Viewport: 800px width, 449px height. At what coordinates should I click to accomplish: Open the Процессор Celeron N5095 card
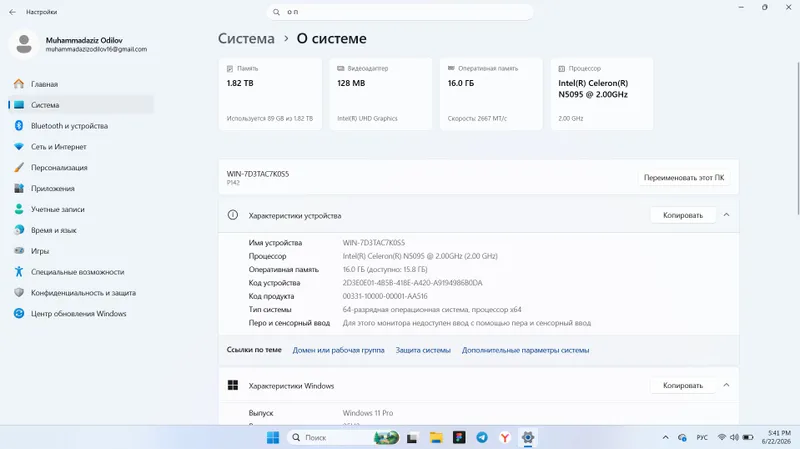click(602, 94)
